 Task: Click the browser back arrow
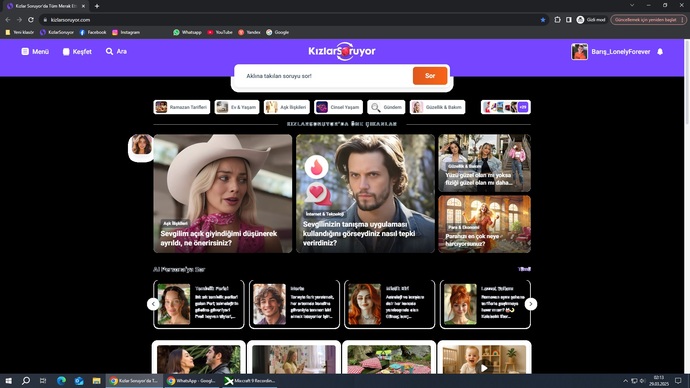click(x=7, y=20)
